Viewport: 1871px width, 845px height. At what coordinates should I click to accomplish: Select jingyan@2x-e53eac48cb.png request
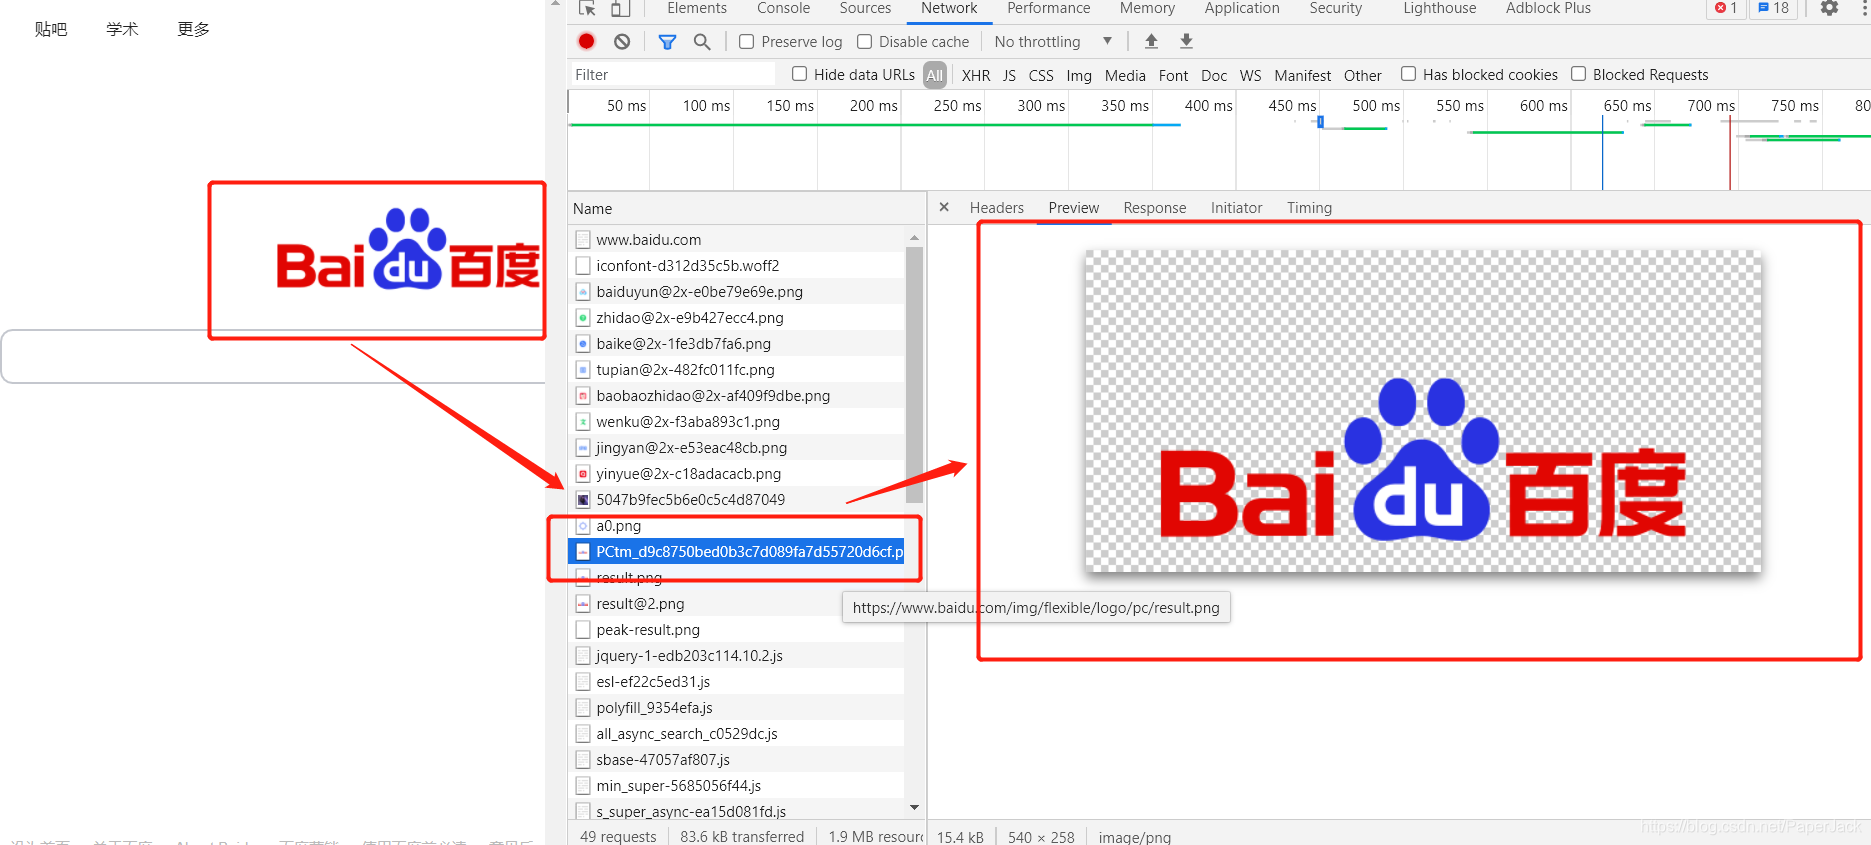pos(736,447)
